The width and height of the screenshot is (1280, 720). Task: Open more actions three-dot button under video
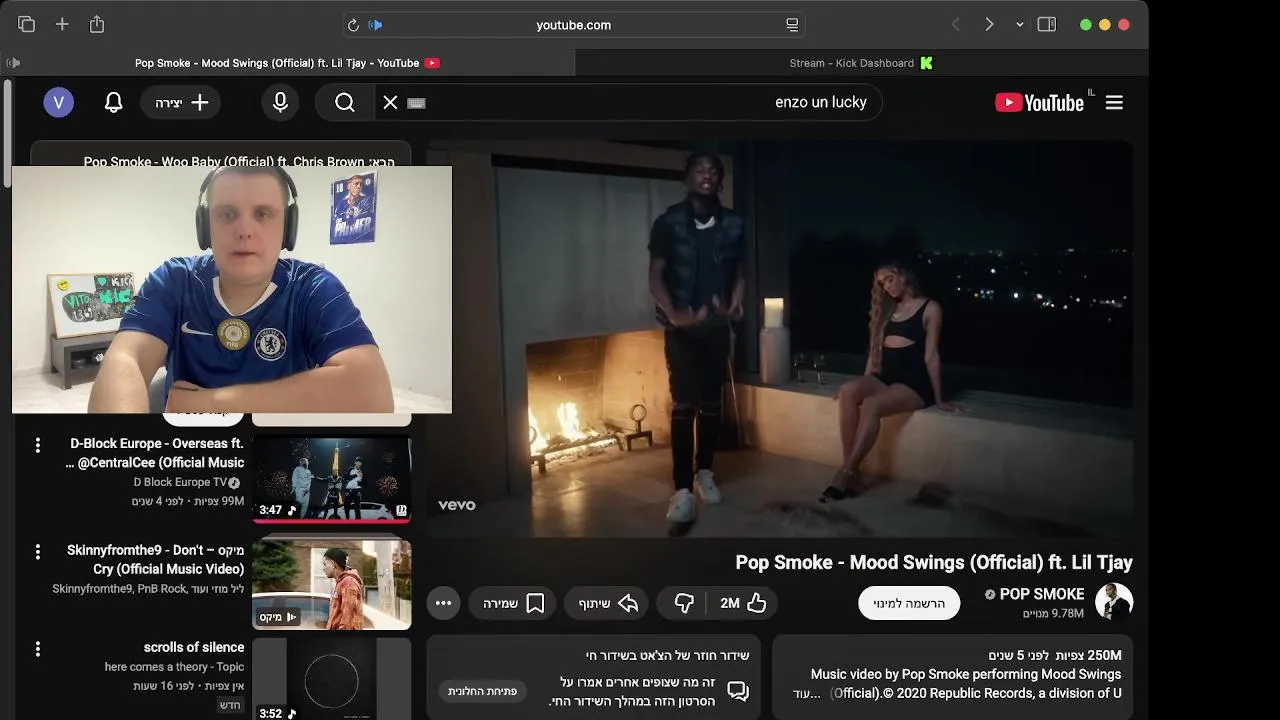443,603
